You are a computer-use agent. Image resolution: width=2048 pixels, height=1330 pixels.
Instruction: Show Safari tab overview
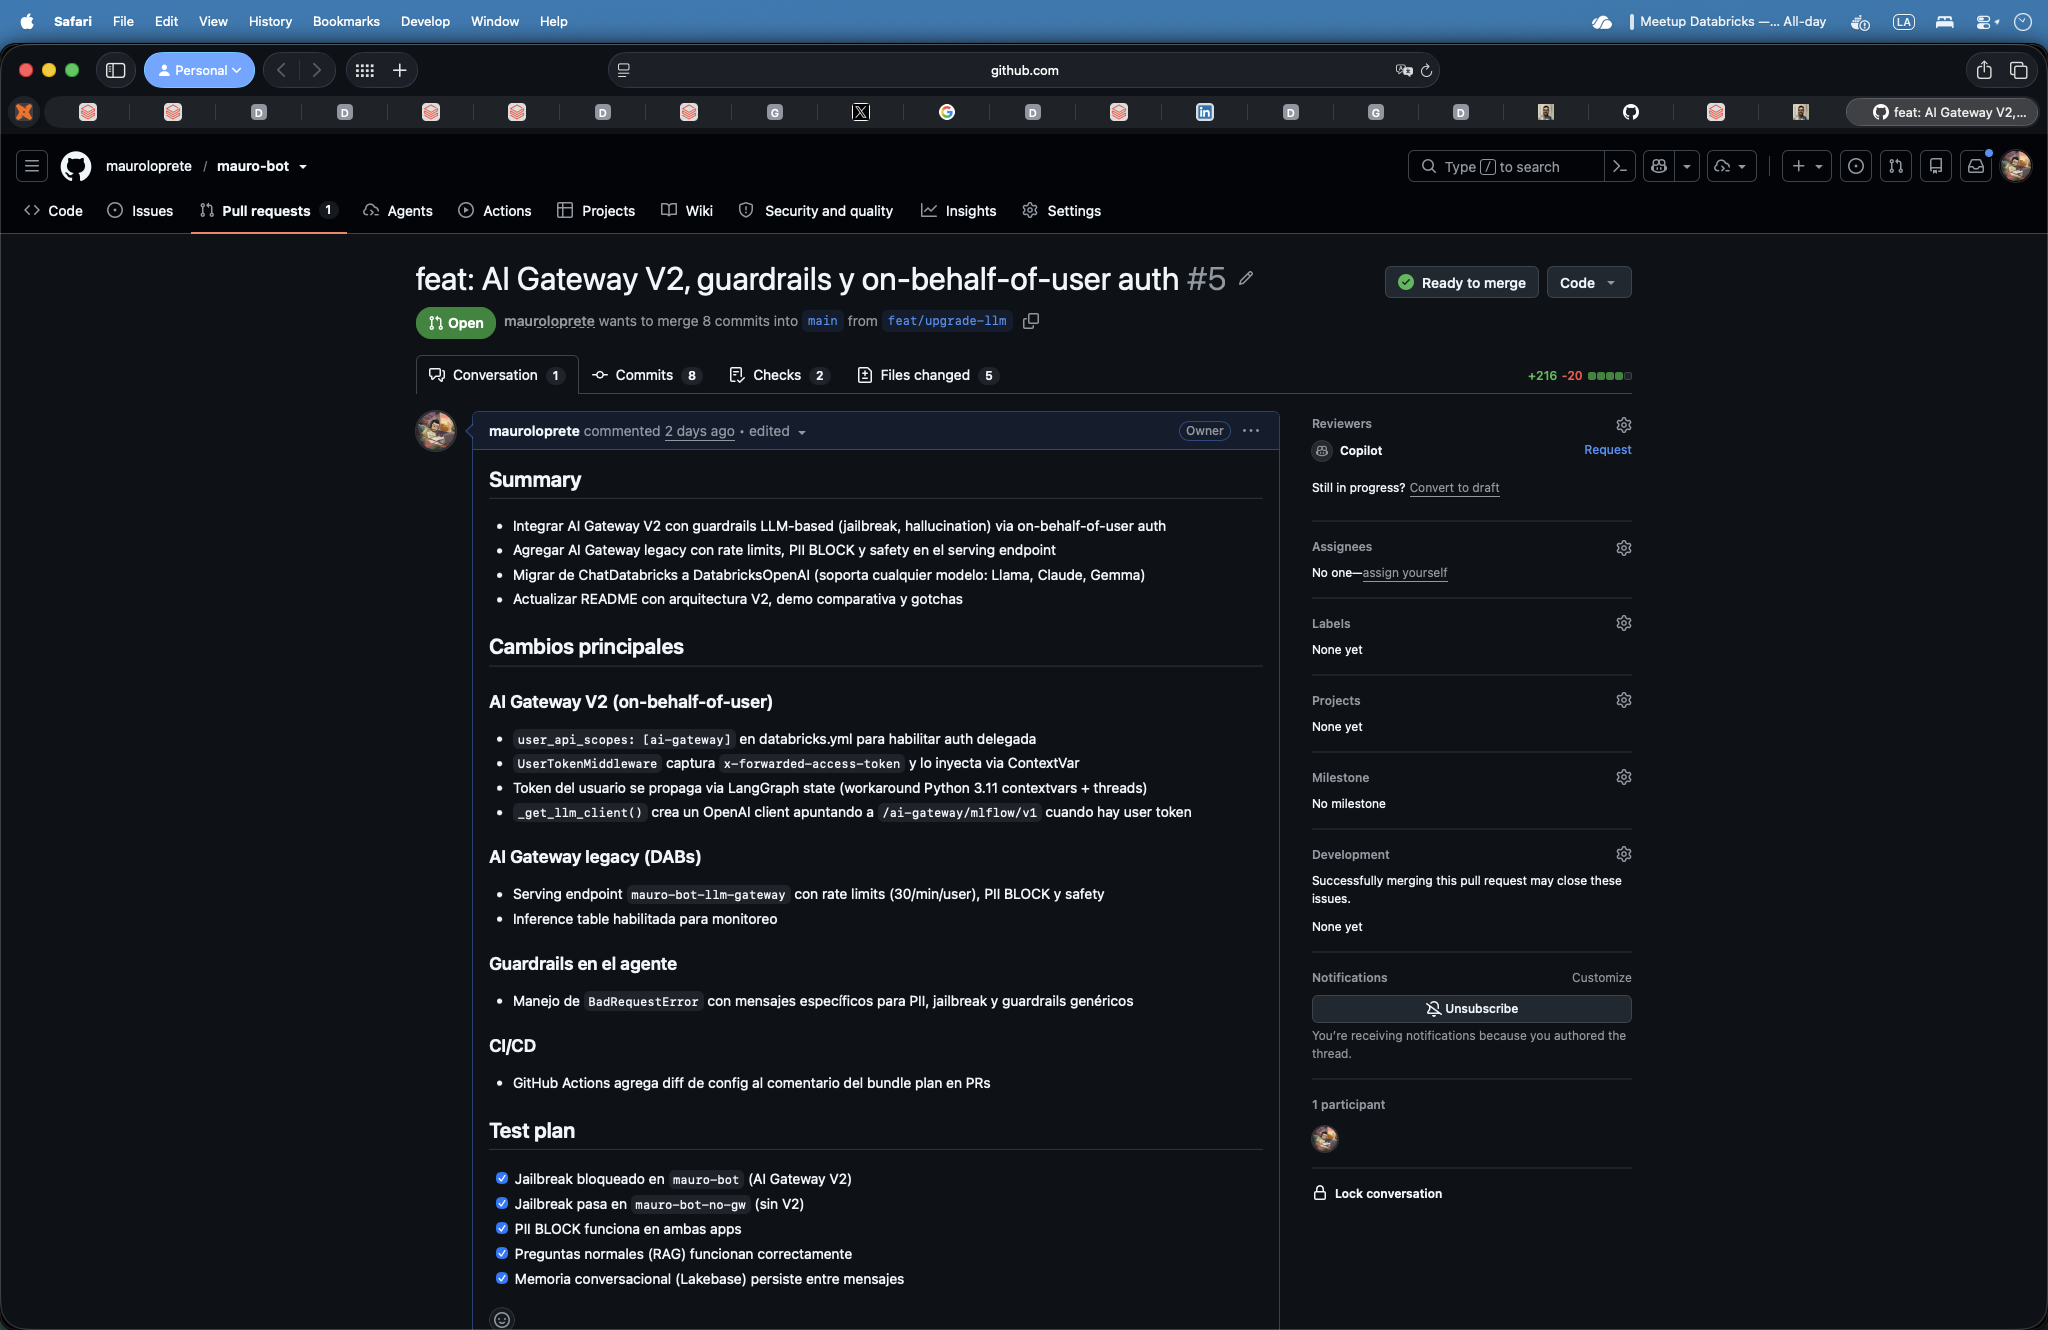[2019, 70]
